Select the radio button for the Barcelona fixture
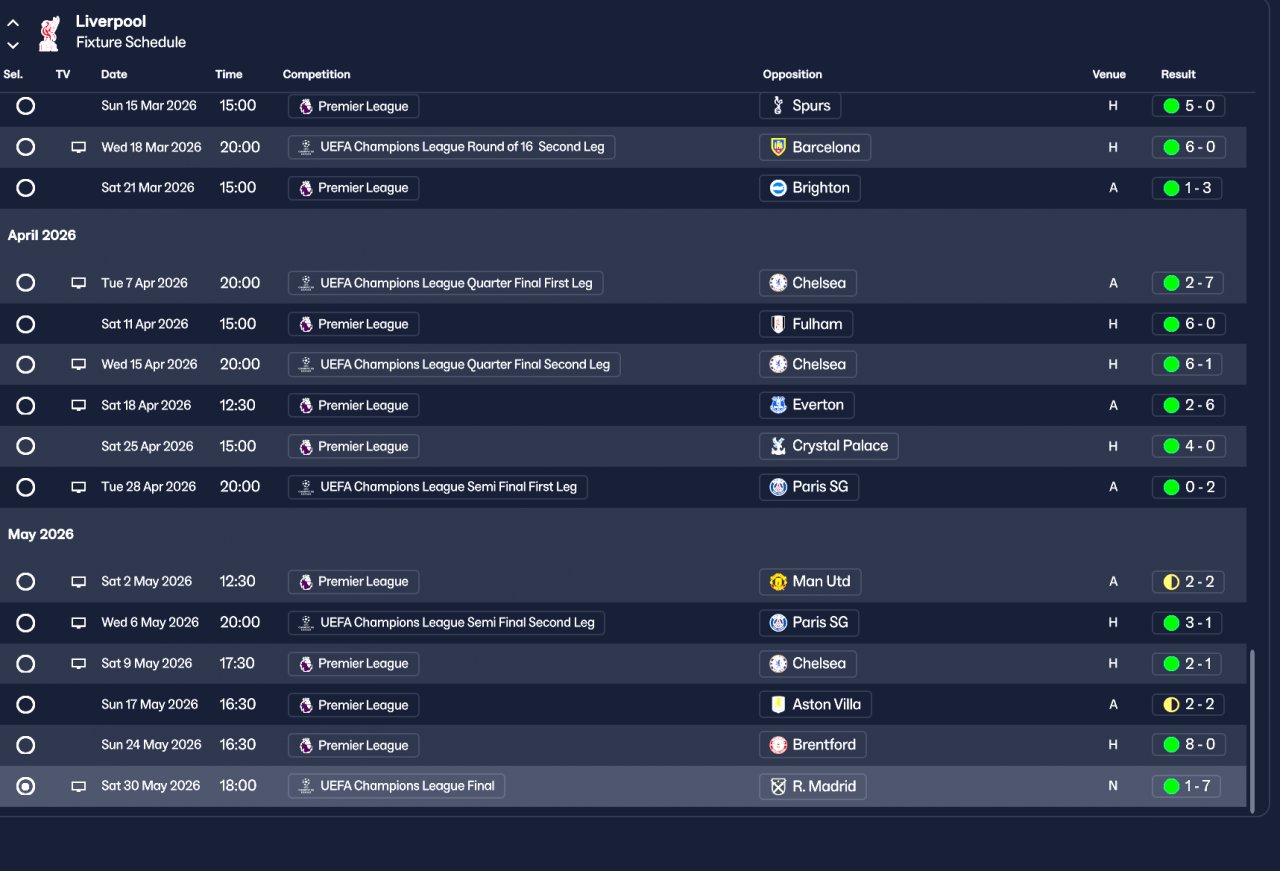 click(26, 147)
